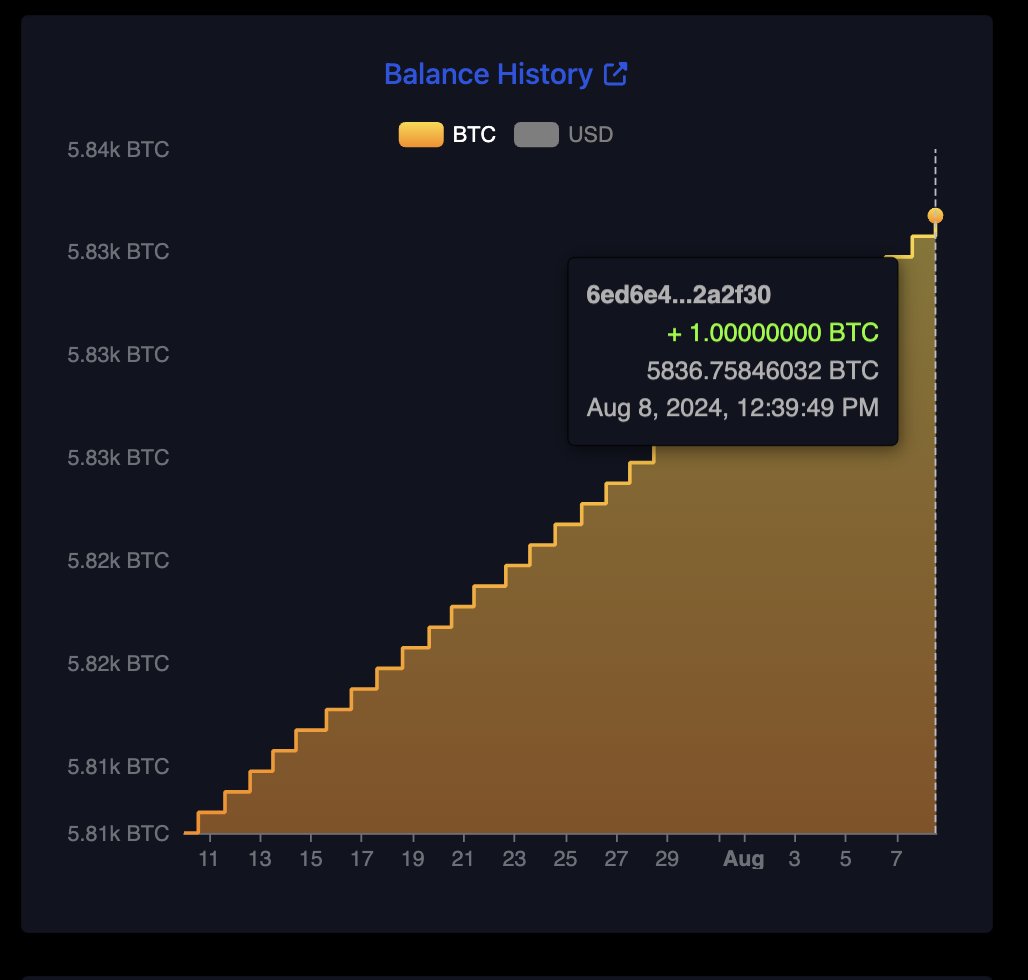The image size is (1028, 980).
Task: Click the 11 x-axis date label
Action: [x=208, y=859]
